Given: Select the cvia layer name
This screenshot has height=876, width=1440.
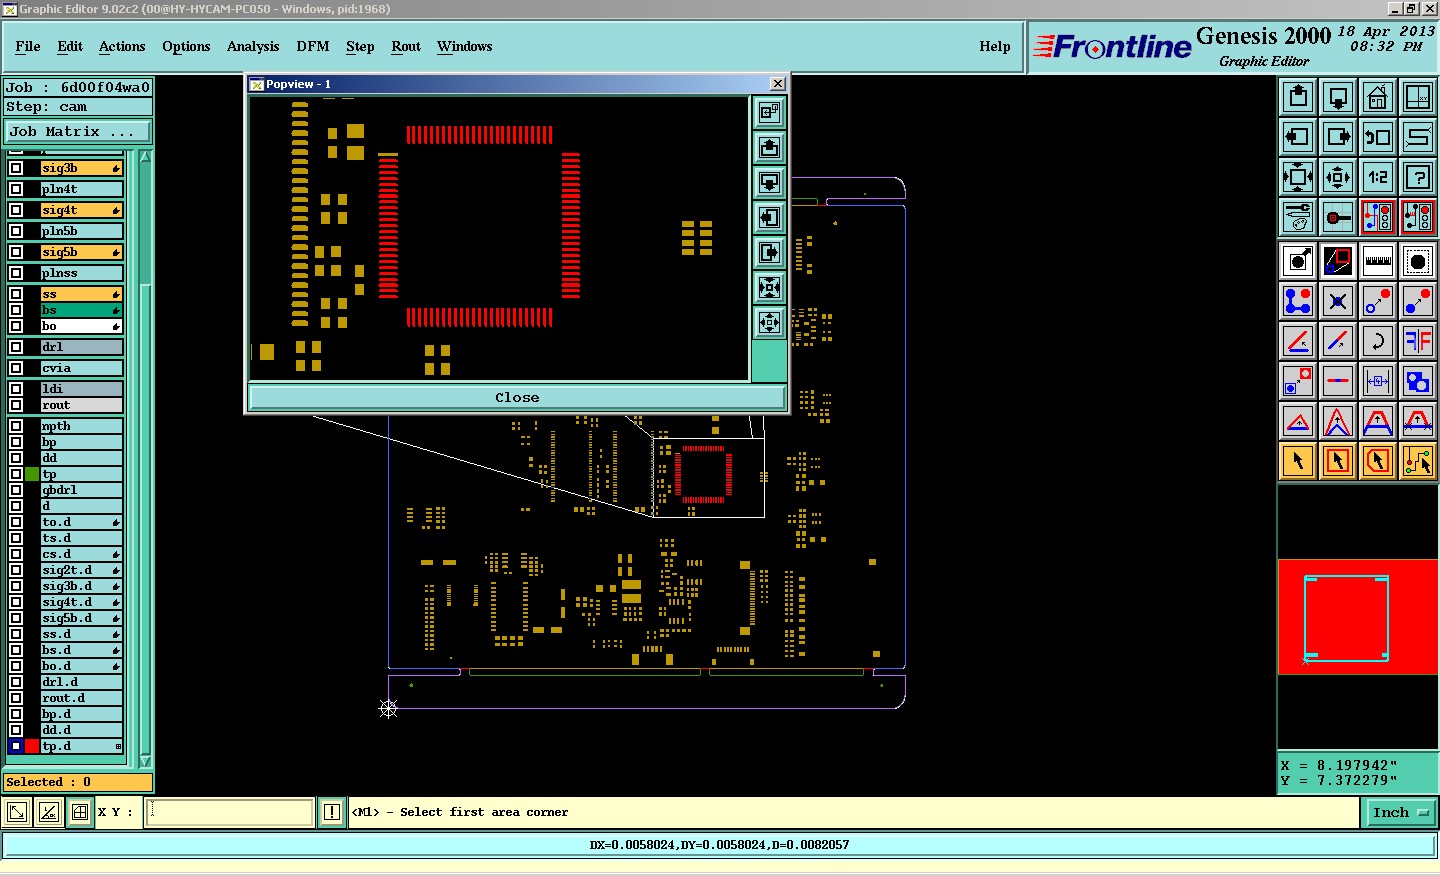Looking at the screenshot, I should pos(81,368).
